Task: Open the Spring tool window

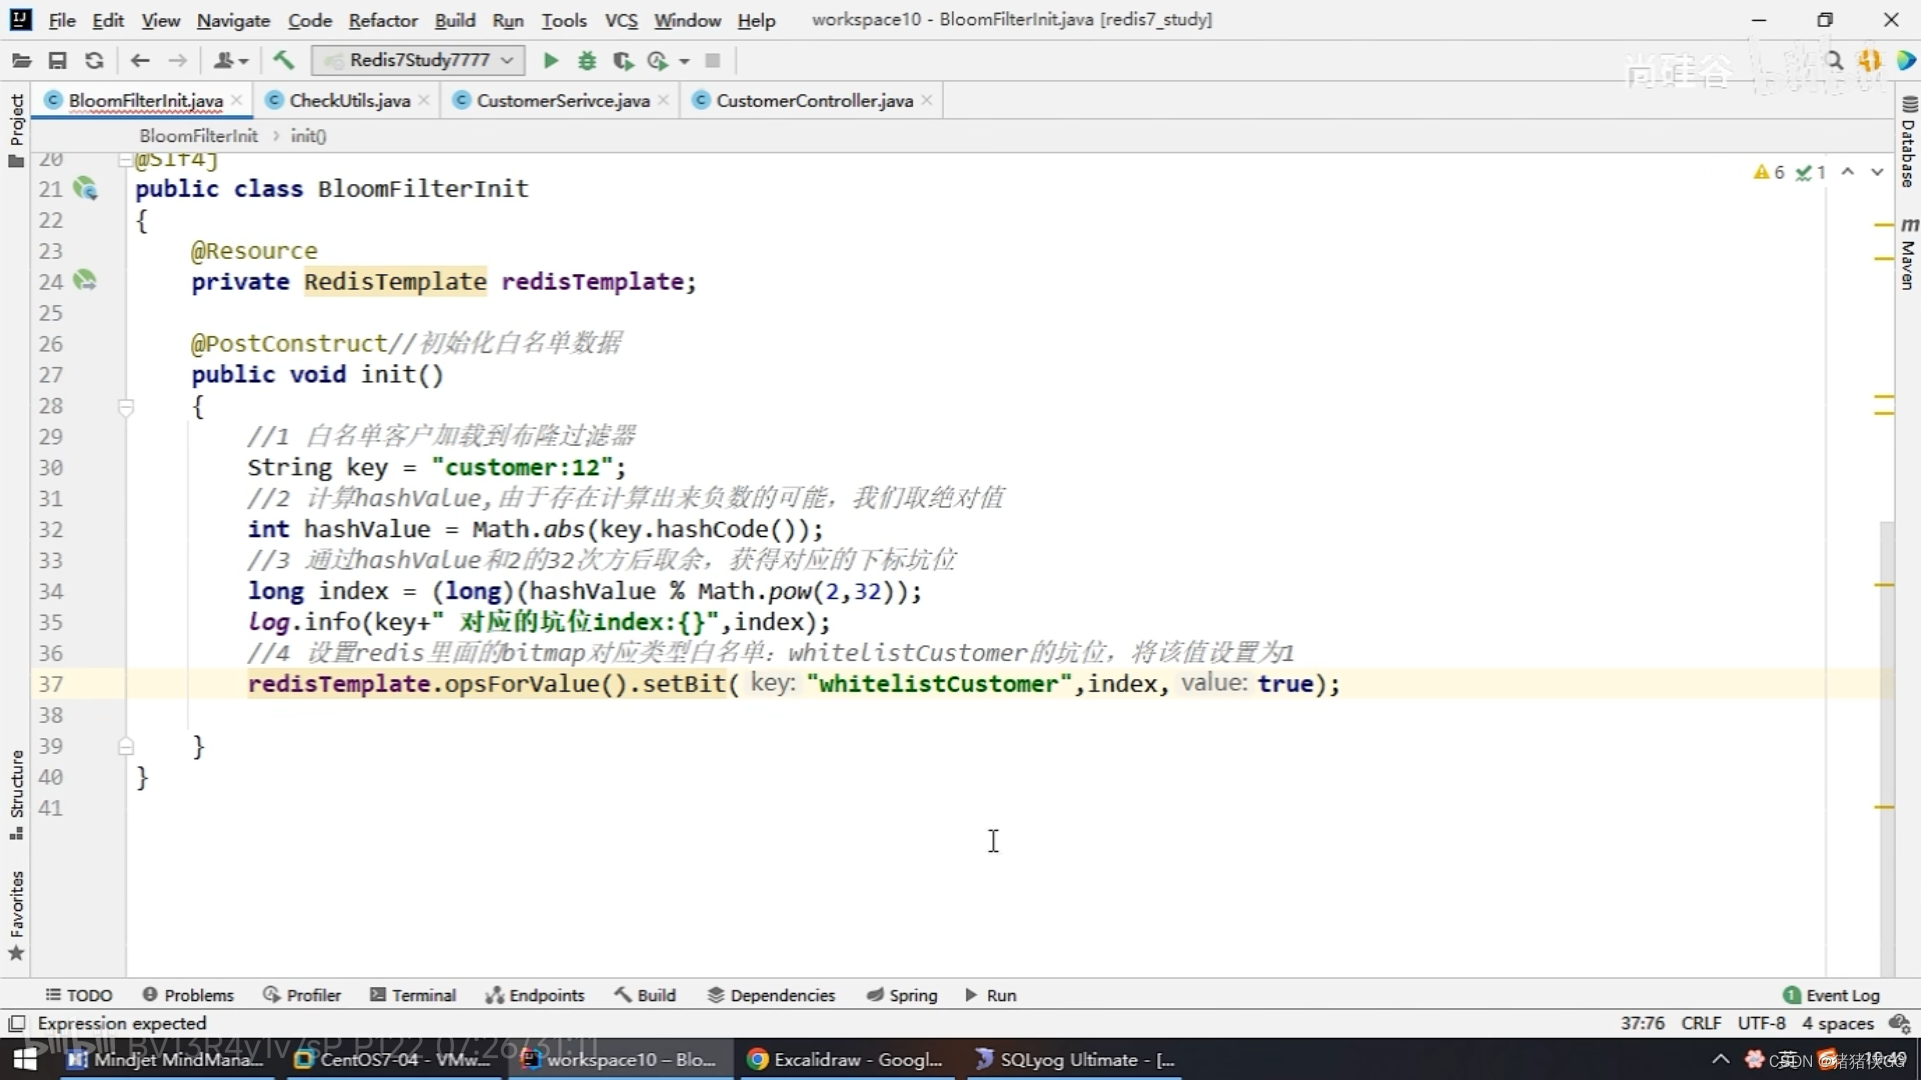Action: click(x=902, y=996)
